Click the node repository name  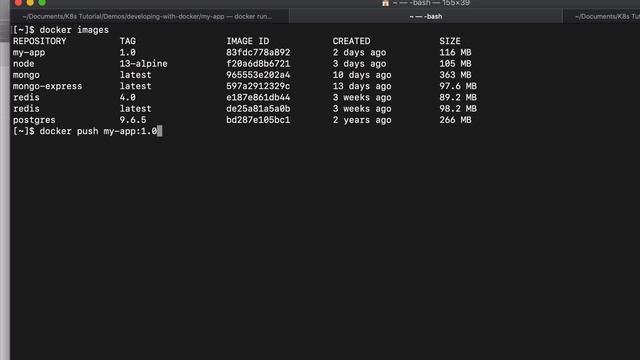tap(24, 64)
